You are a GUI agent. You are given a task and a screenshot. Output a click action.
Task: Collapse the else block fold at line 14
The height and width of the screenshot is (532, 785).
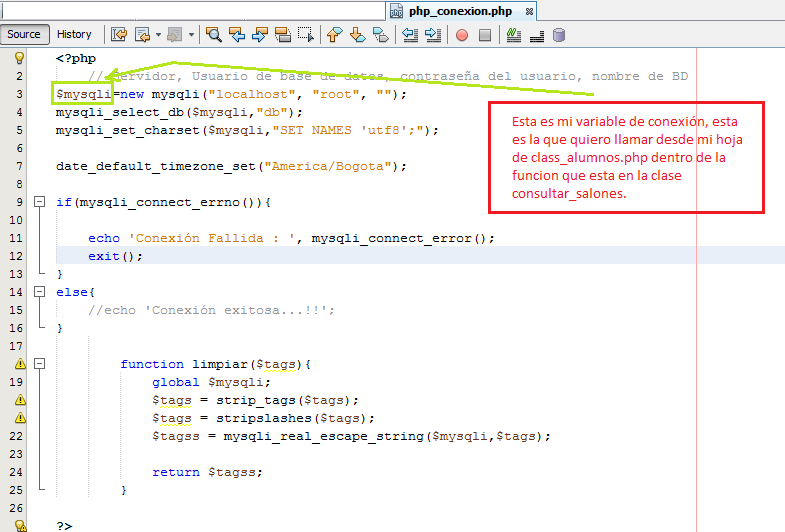coord(39,291)
